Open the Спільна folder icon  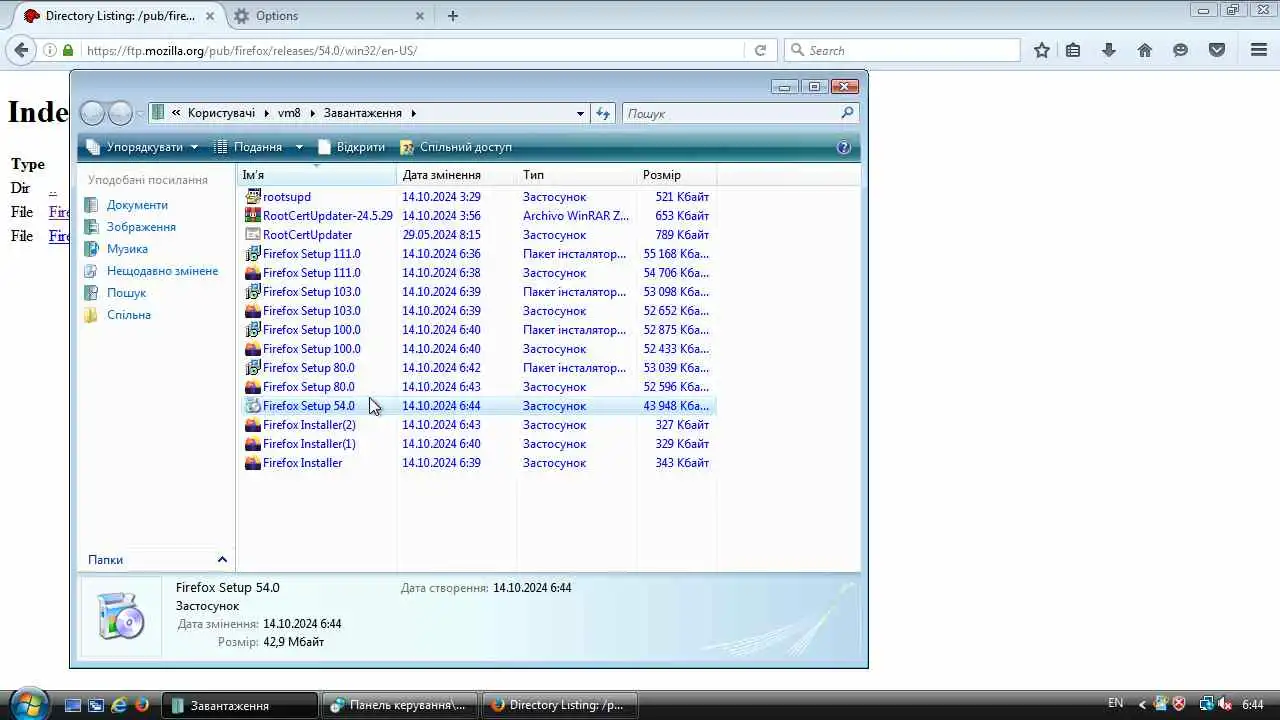92,315
